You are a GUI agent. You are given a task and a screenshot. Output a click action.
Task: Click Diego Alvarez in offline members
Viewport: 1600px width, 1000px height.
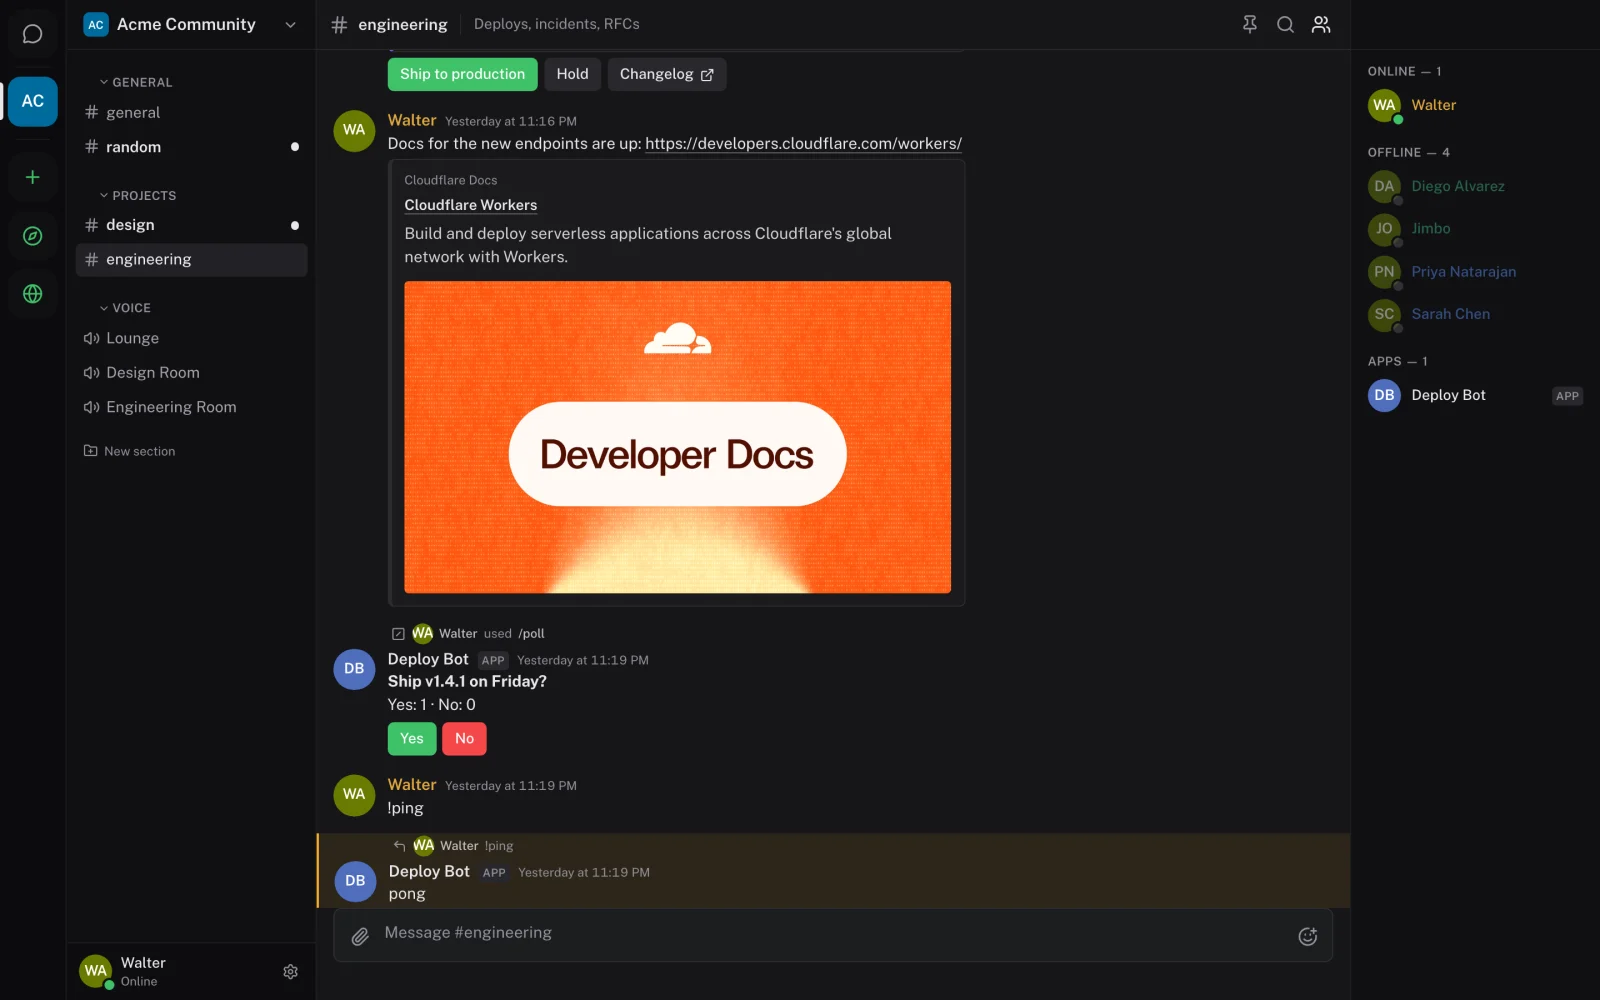[x=1474, y=186]
